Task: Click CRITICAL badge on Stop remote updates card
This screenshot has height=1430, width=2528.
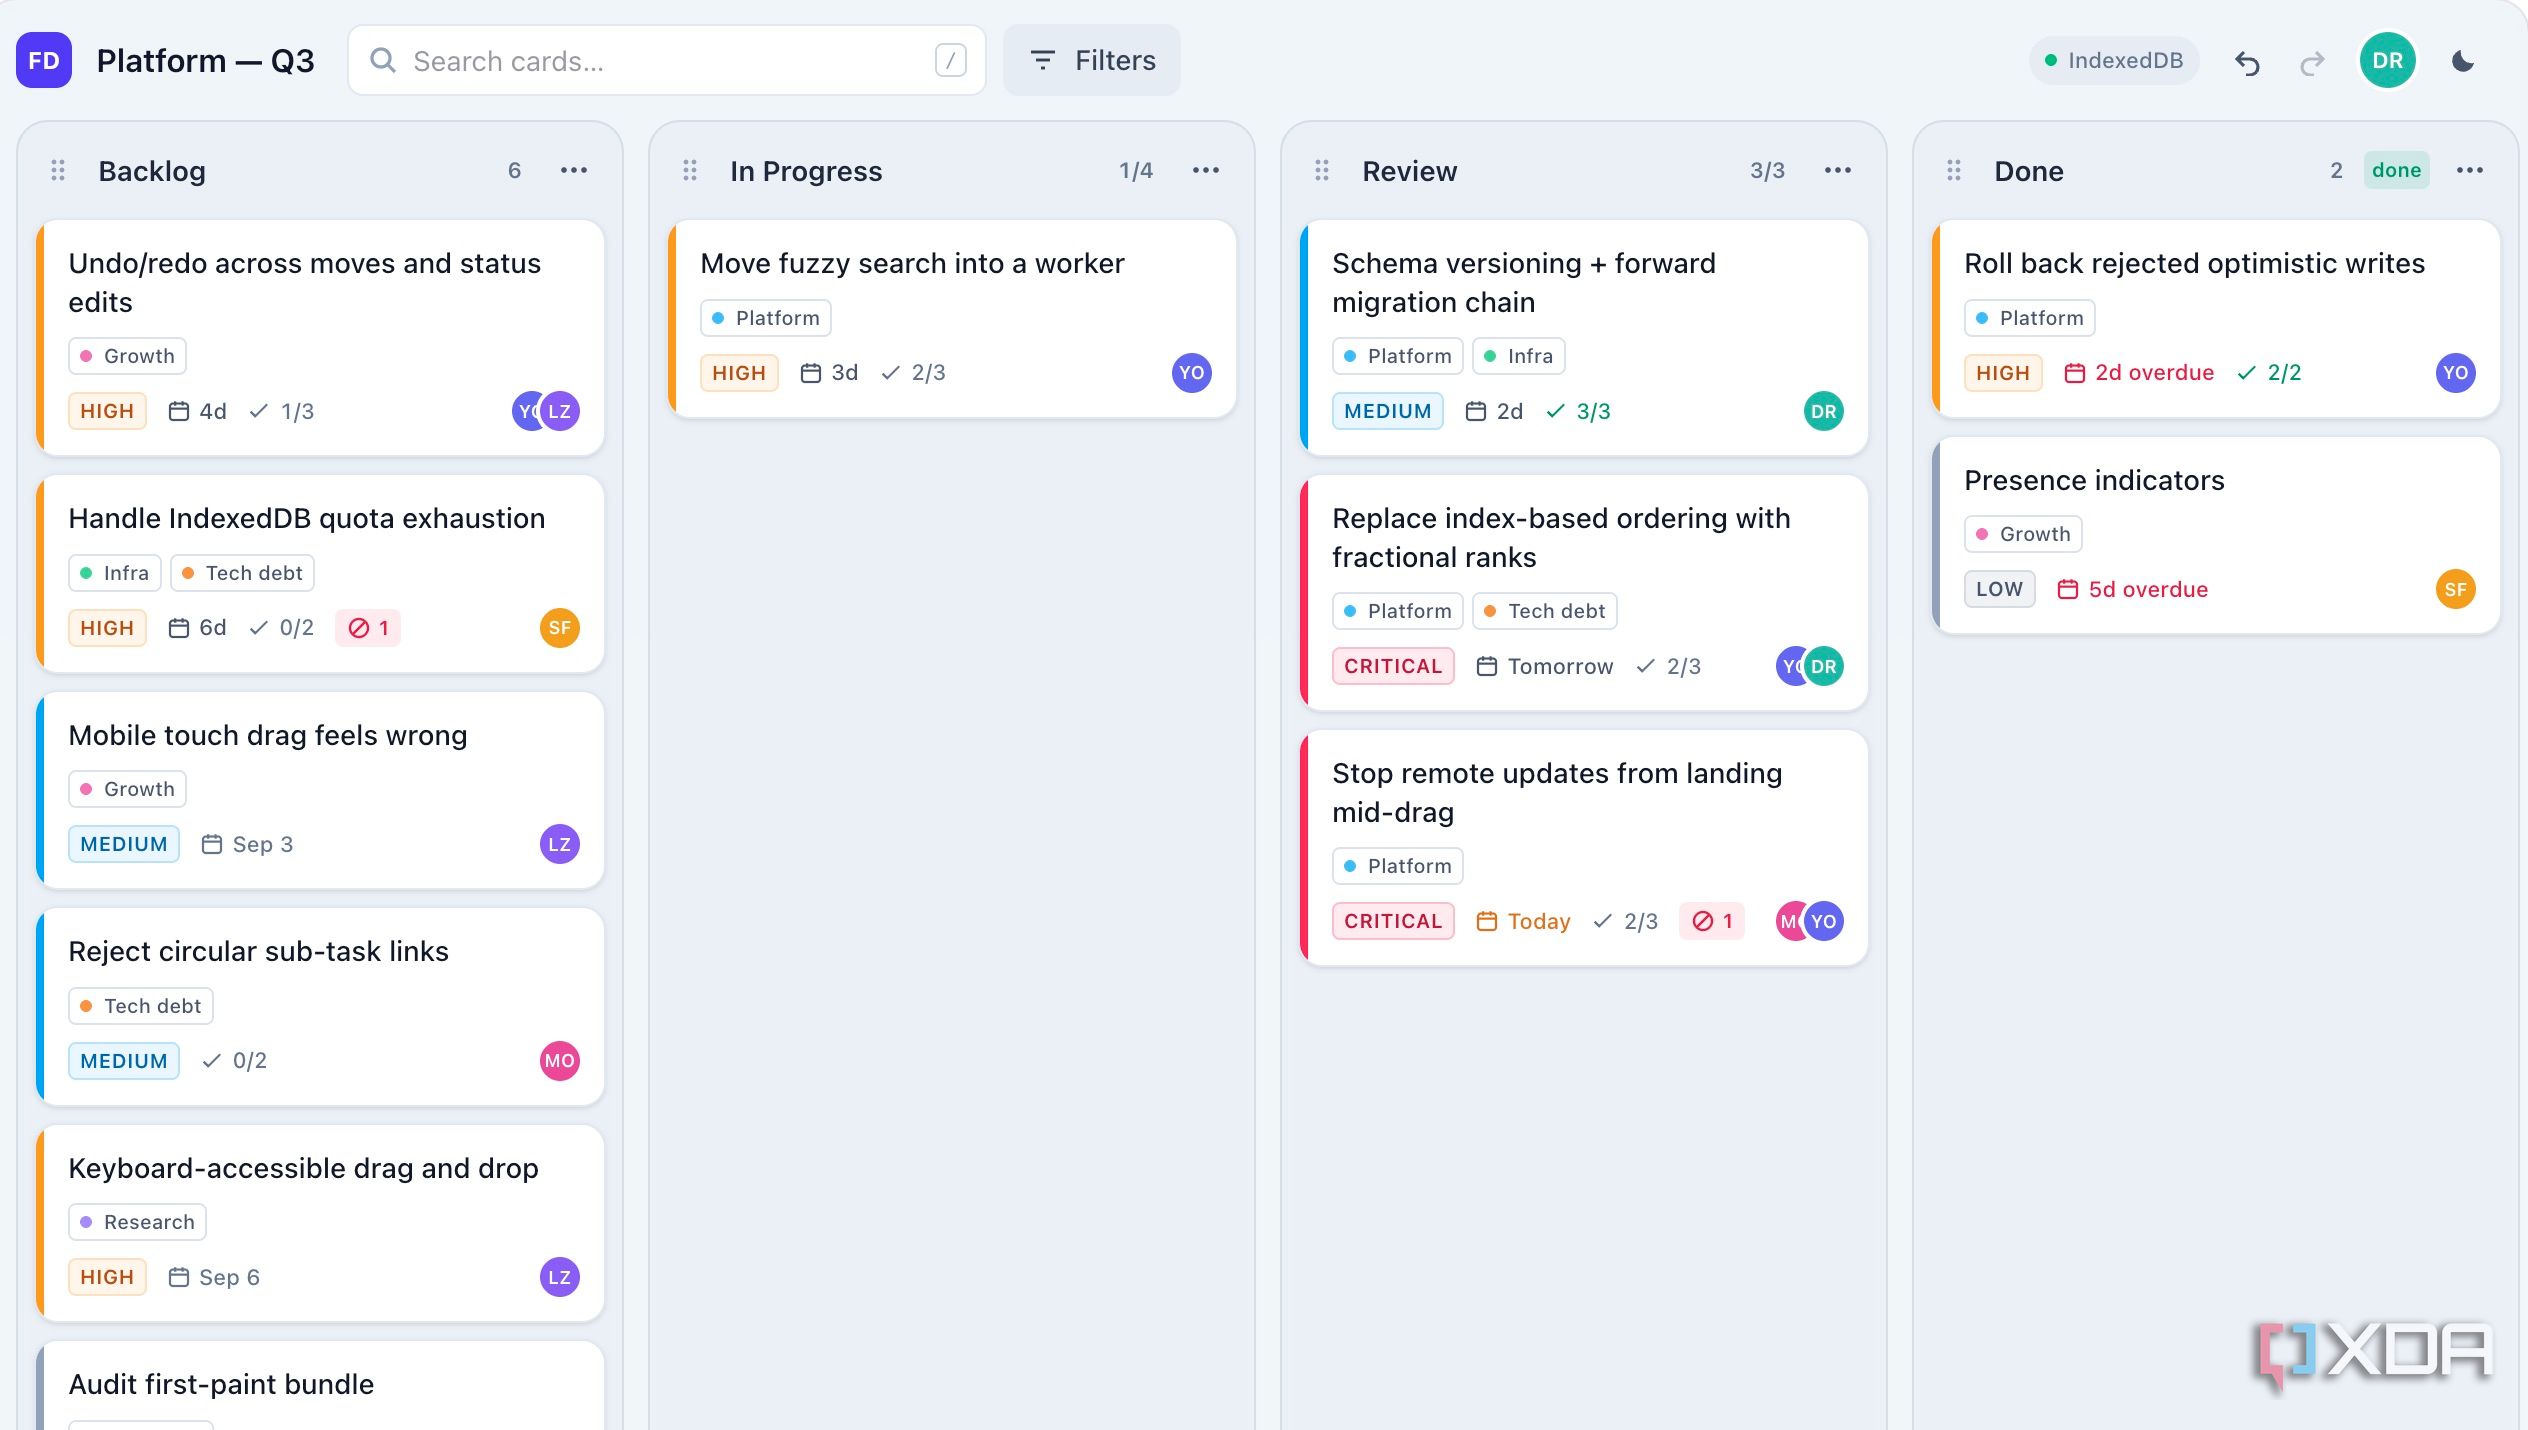Action: [1393, 921]
